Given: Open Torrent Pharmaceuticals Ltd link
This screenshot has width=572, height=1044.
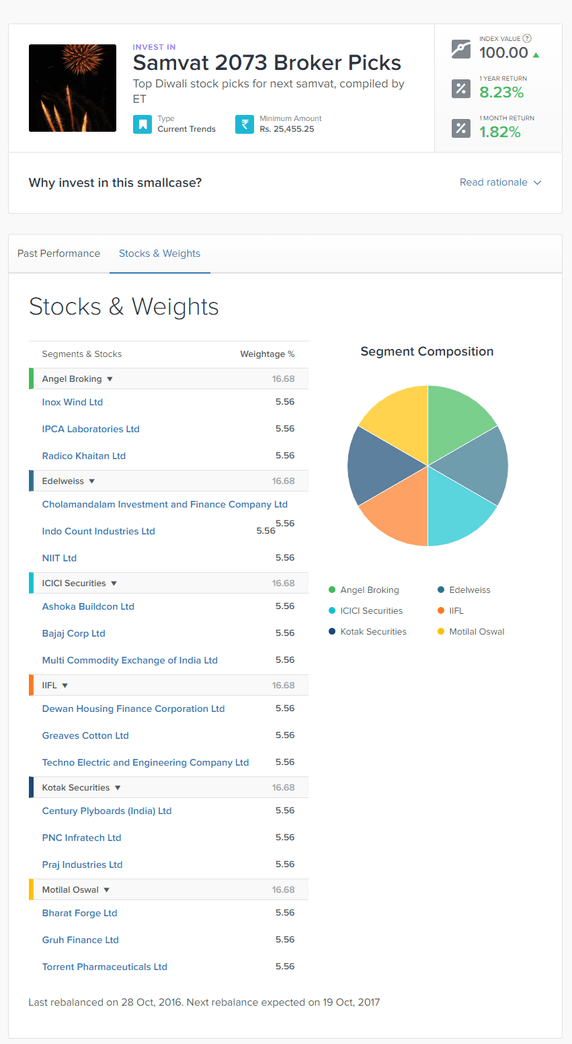Looking at the screenshot, I should (x=105, y=967).
